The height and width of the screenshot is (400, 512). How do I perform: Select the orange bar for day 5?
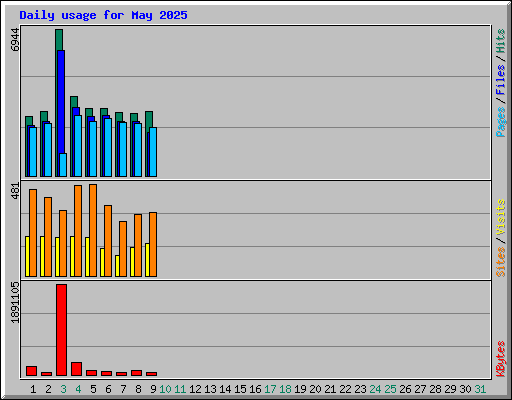(93, 230)
